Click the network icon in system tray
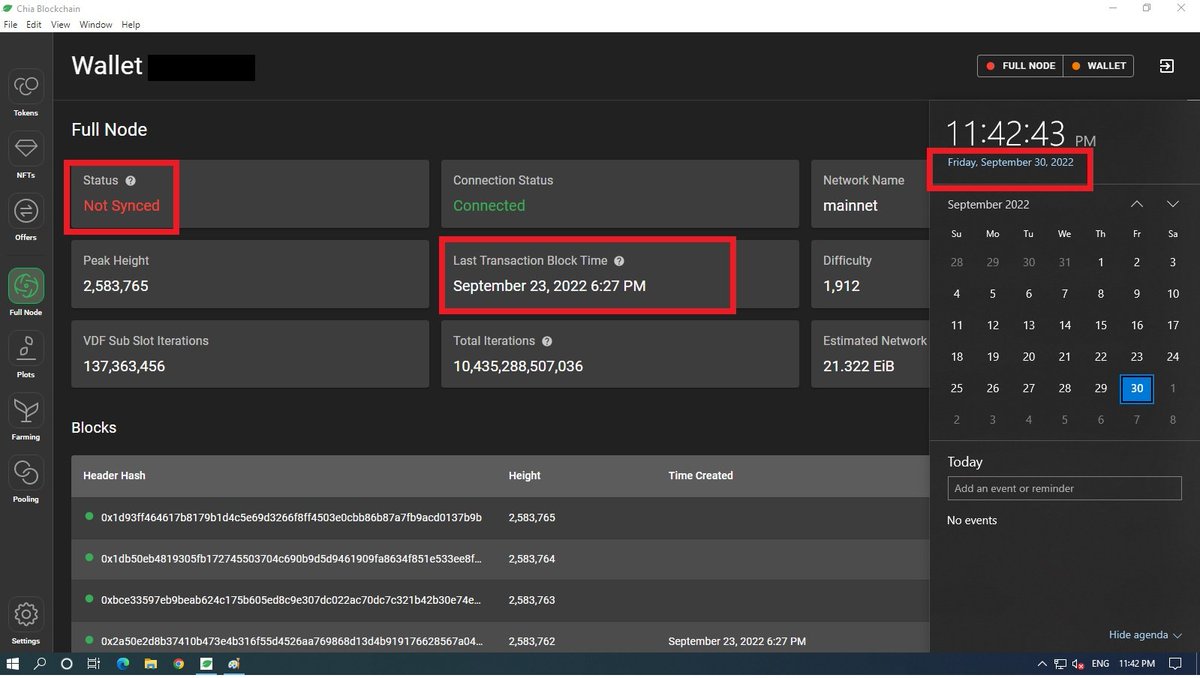1200x678 pixels. 1059,664
